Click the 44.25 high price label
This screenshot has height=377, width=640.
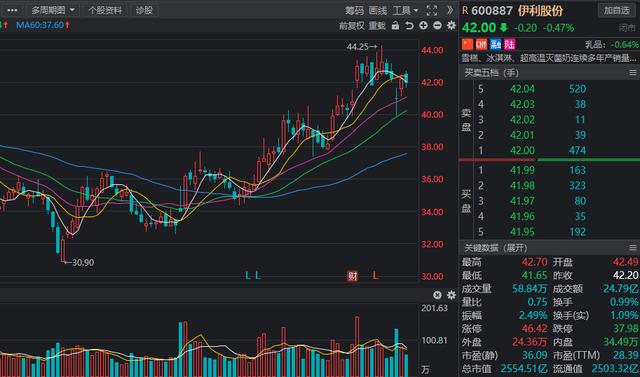coord(358,47)
